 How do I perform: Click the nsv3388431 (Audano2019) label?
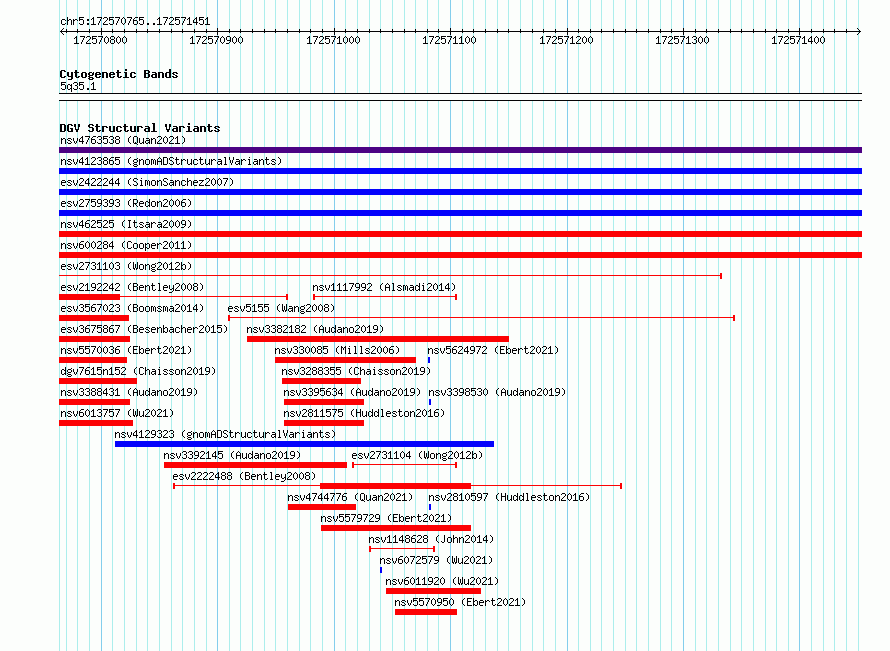129,392
